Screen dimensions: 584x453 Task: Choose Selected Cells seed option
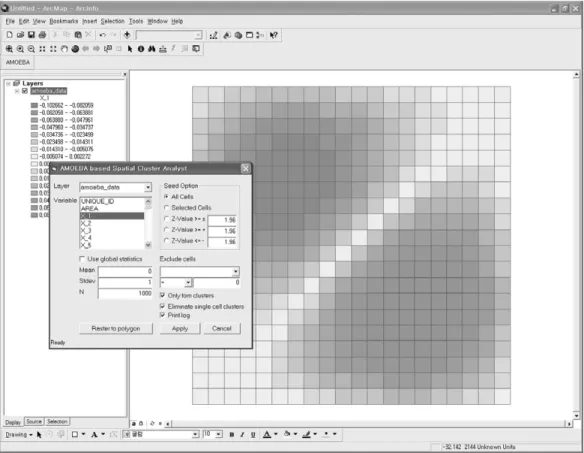(x=166, y=208)
